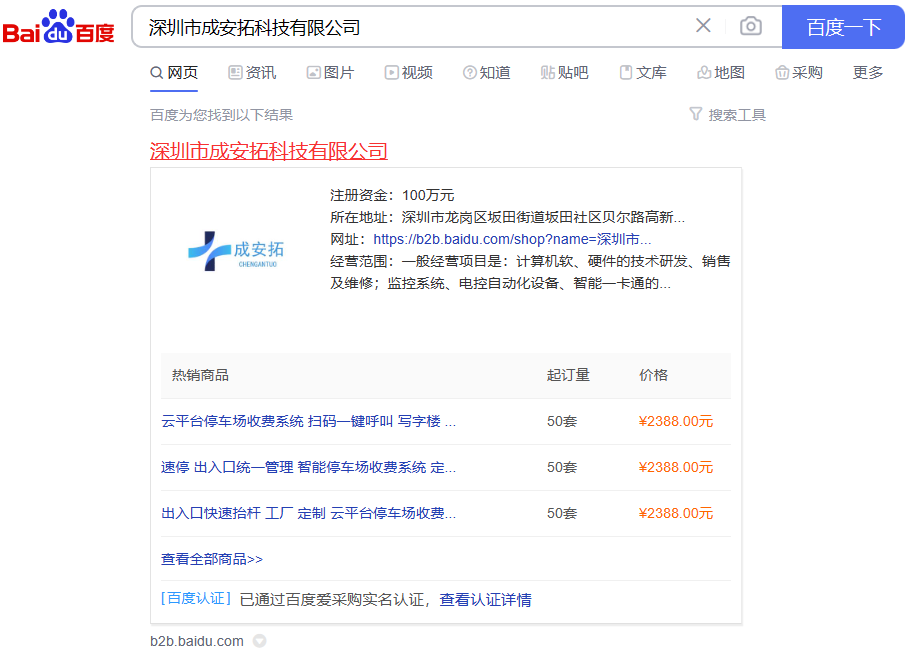Viewport: 909px width, 660px height.
Task: Expand the 更多 menu
Action: point(868,73)
